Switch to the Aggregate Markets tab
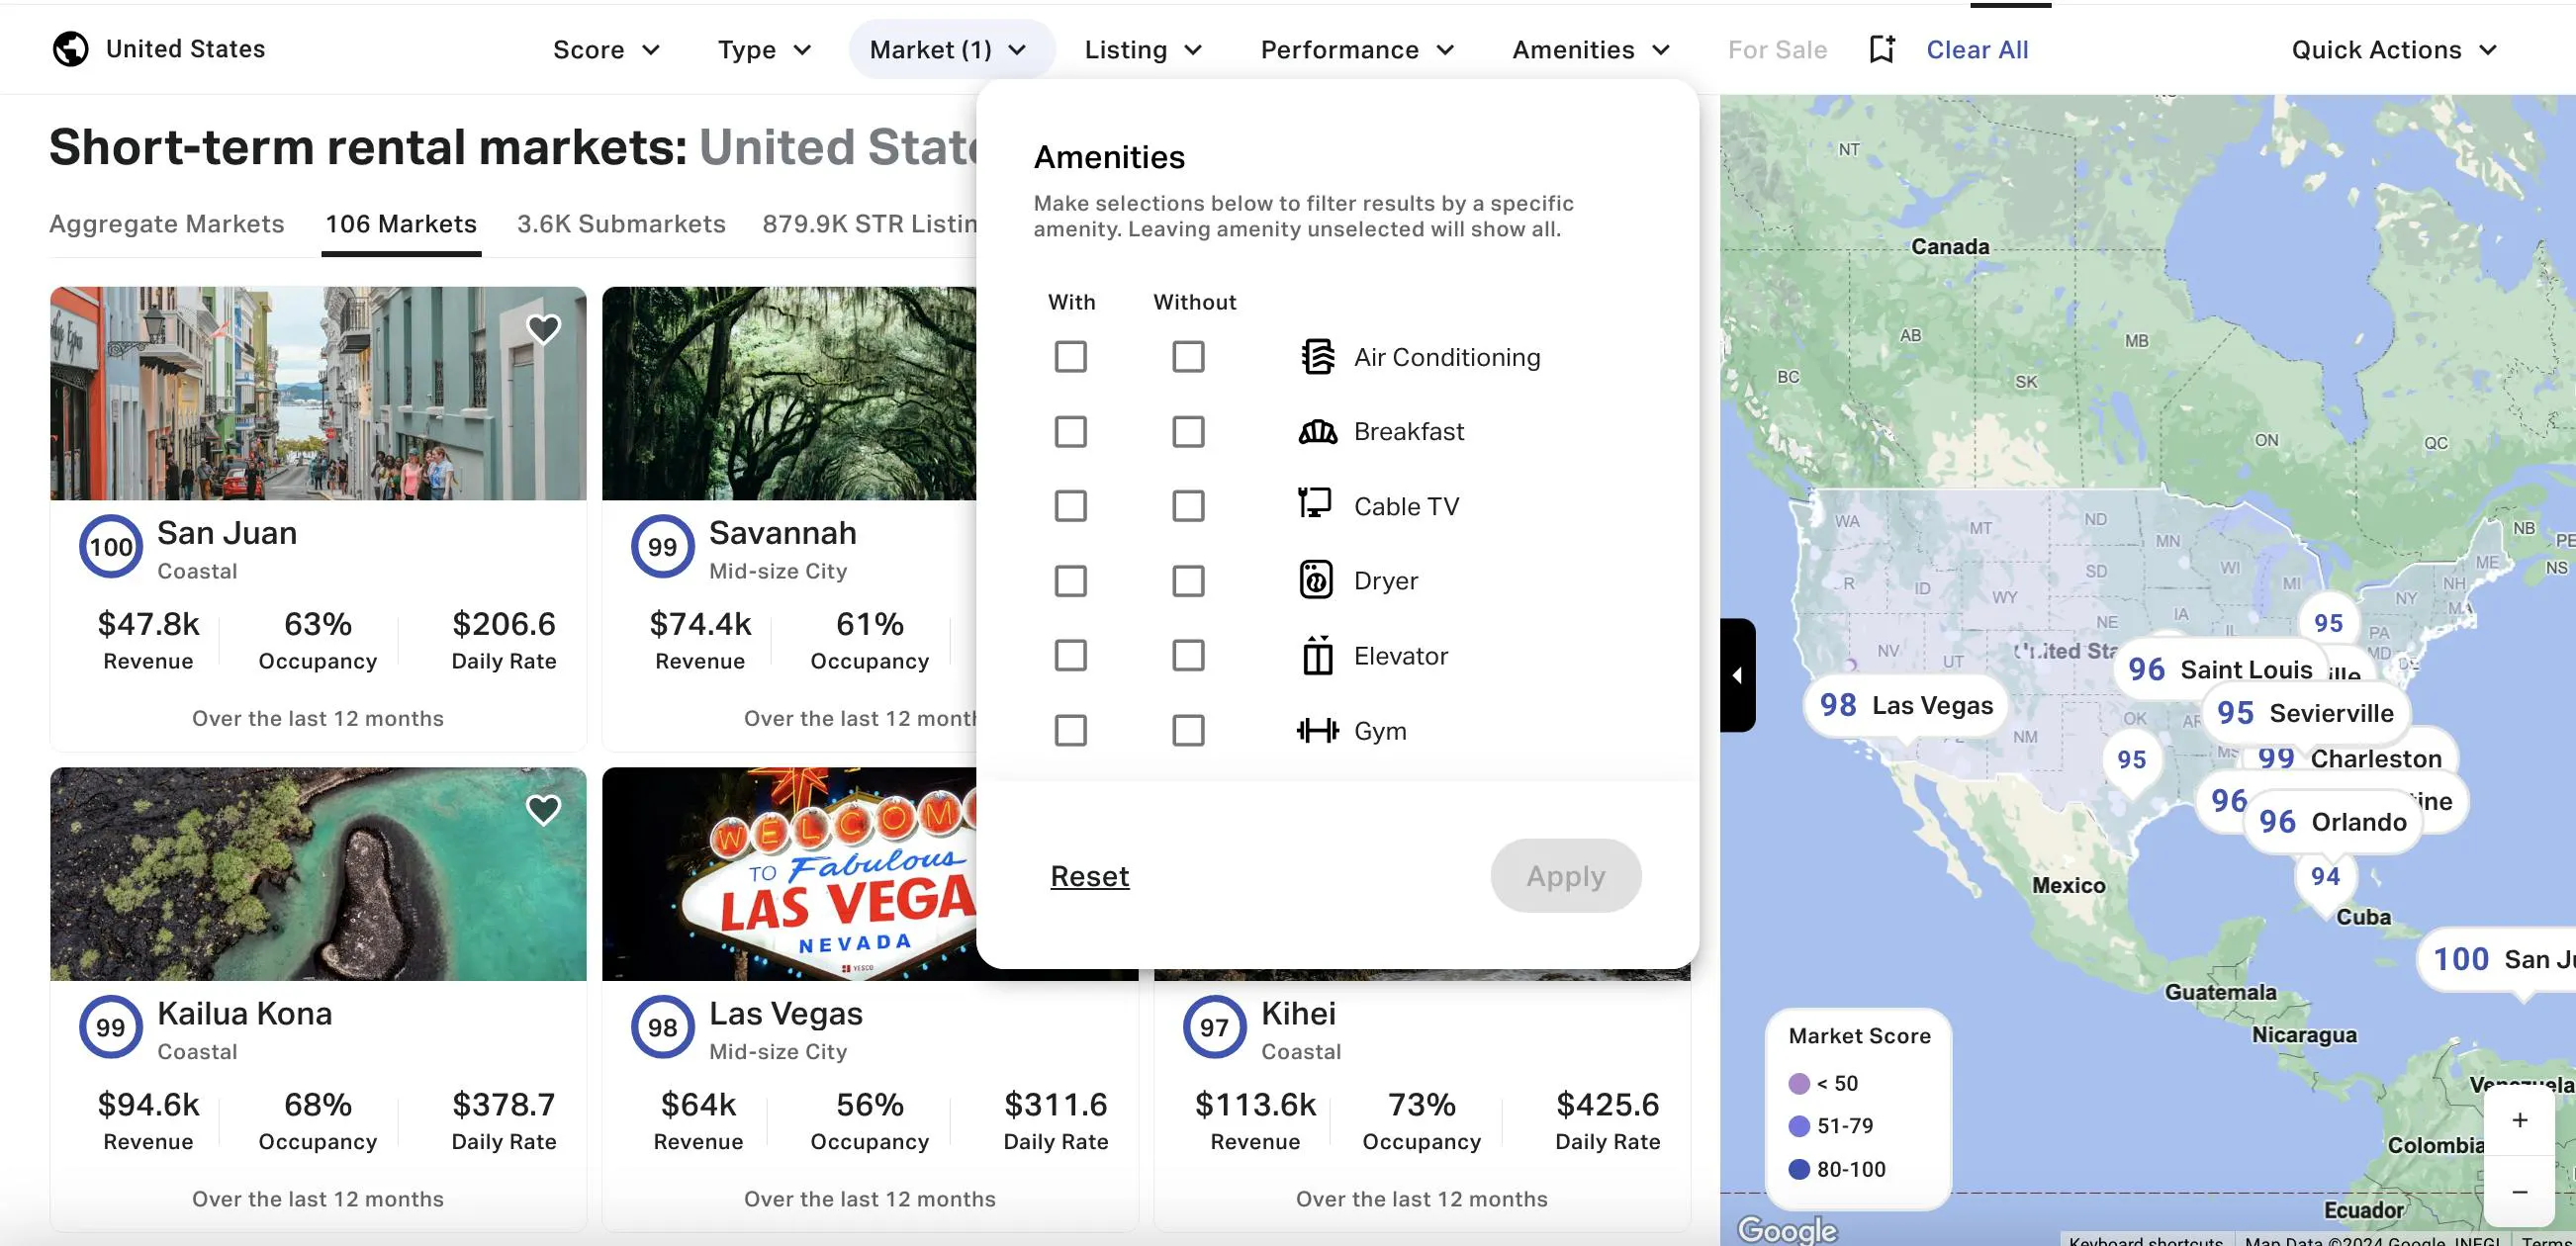 pos(167,224)
